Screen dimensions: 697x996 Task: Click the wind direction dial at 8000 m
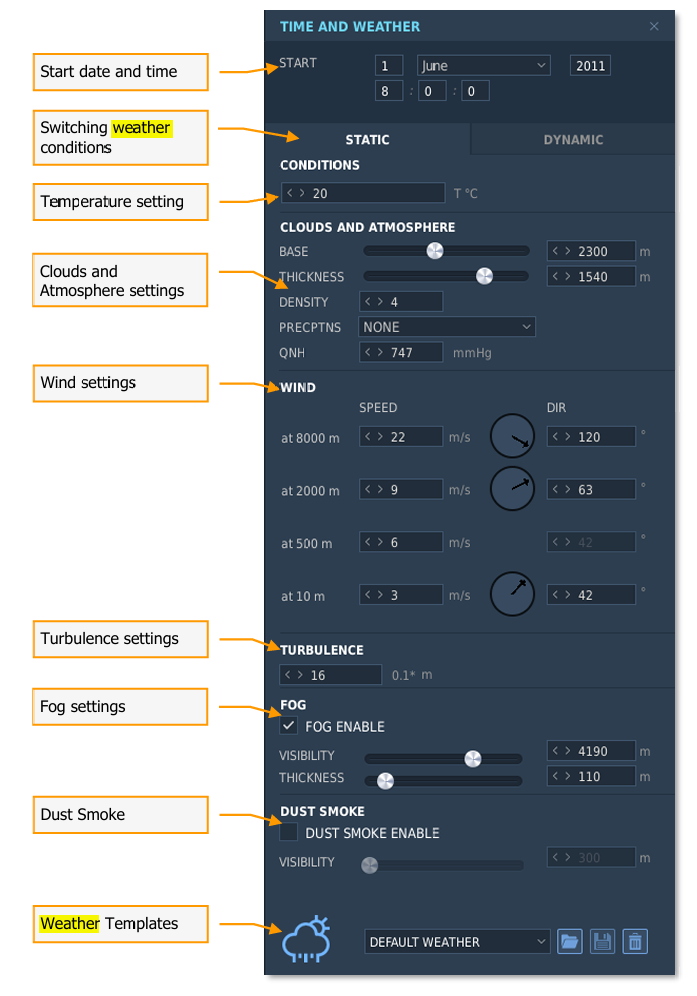click(x=512, y=436)
